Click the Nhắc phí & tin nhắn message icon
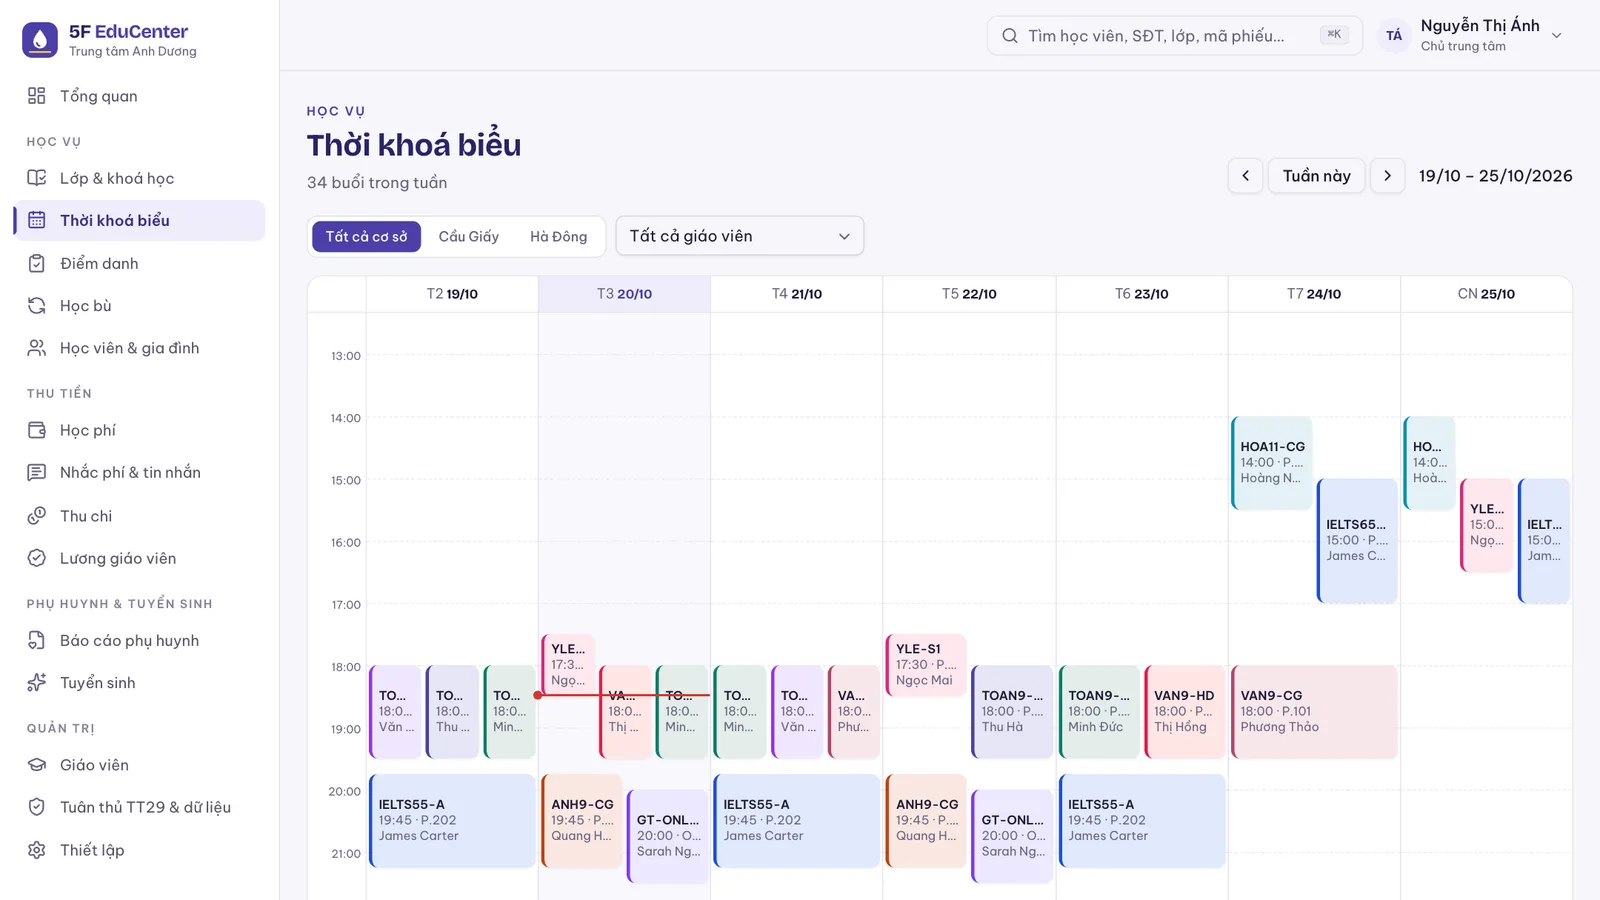Screen dimensions: 1600x900 [x=37, y=472]
